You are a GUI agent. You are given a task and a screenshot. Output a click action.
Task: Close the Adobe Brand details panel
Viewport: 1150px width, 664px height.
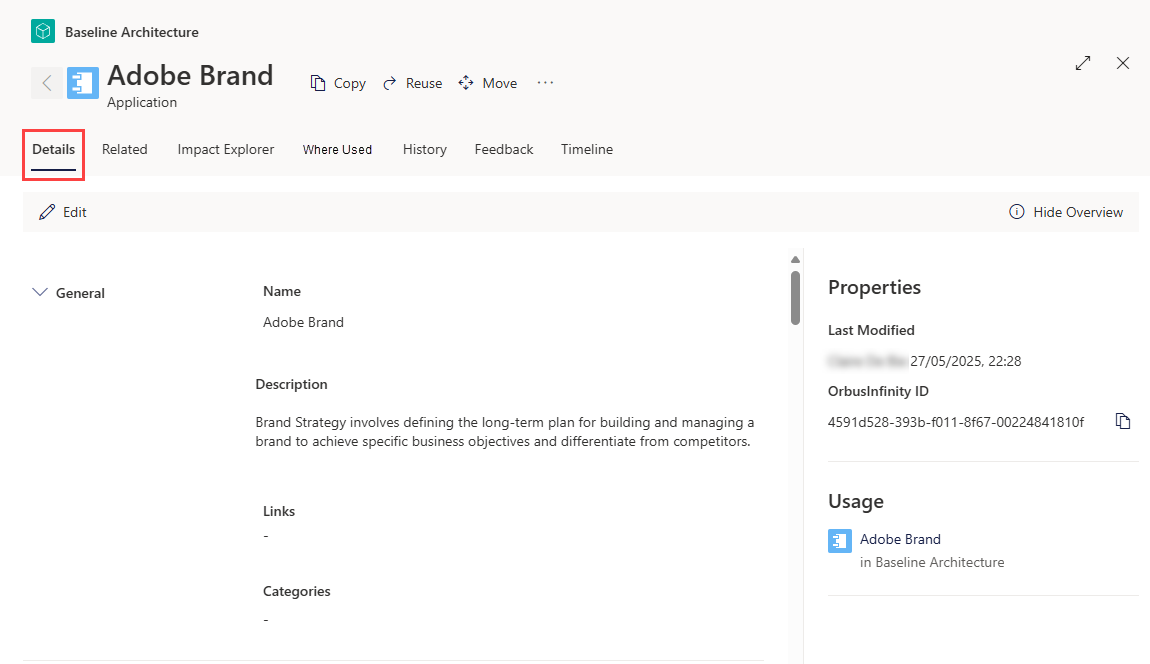click(x=1123, y=63)
